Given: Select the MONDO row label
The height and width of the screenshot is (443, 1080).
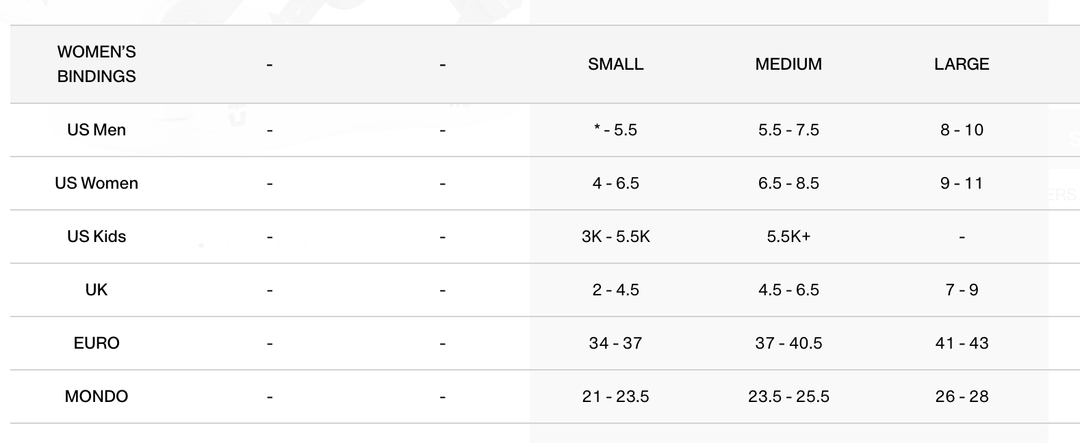Looking at the screenshot, I should pos(96,397).
